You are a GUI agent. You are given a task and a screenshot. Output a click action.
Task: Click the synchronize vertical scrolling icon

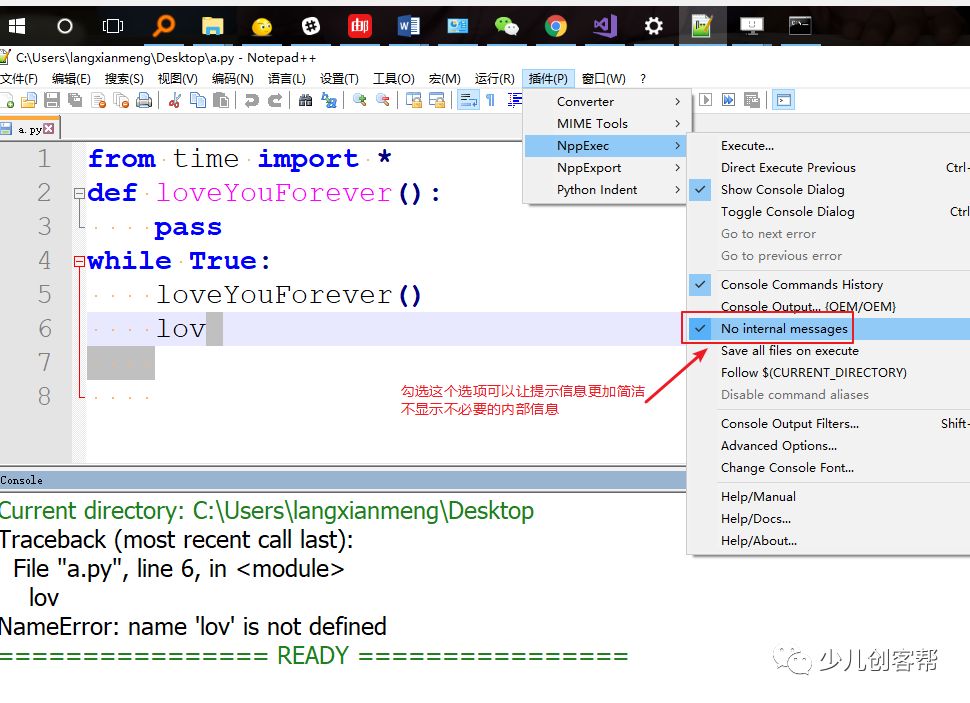[x=413, y=100]
